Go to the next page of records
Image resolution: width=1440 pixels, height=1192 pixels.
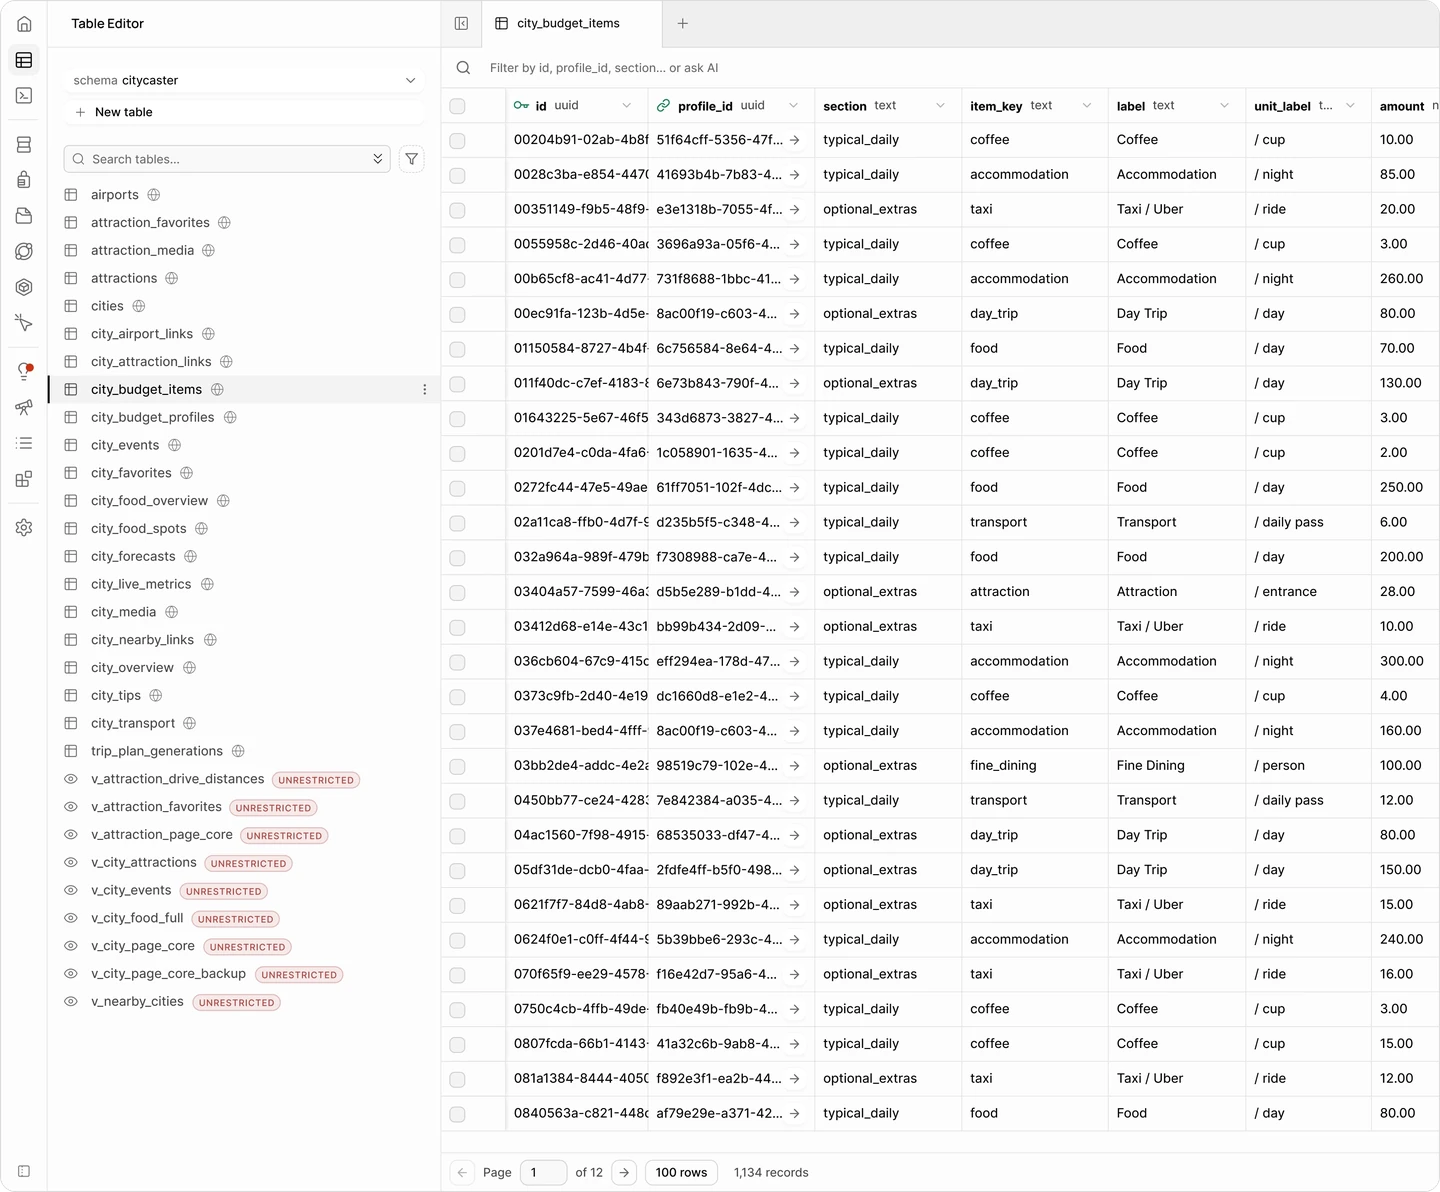click(624, 1172)
